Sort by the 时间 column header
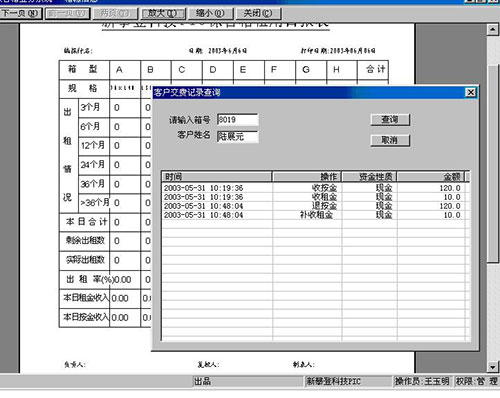This screenshot has height=398, width=500. pos(217,177)
